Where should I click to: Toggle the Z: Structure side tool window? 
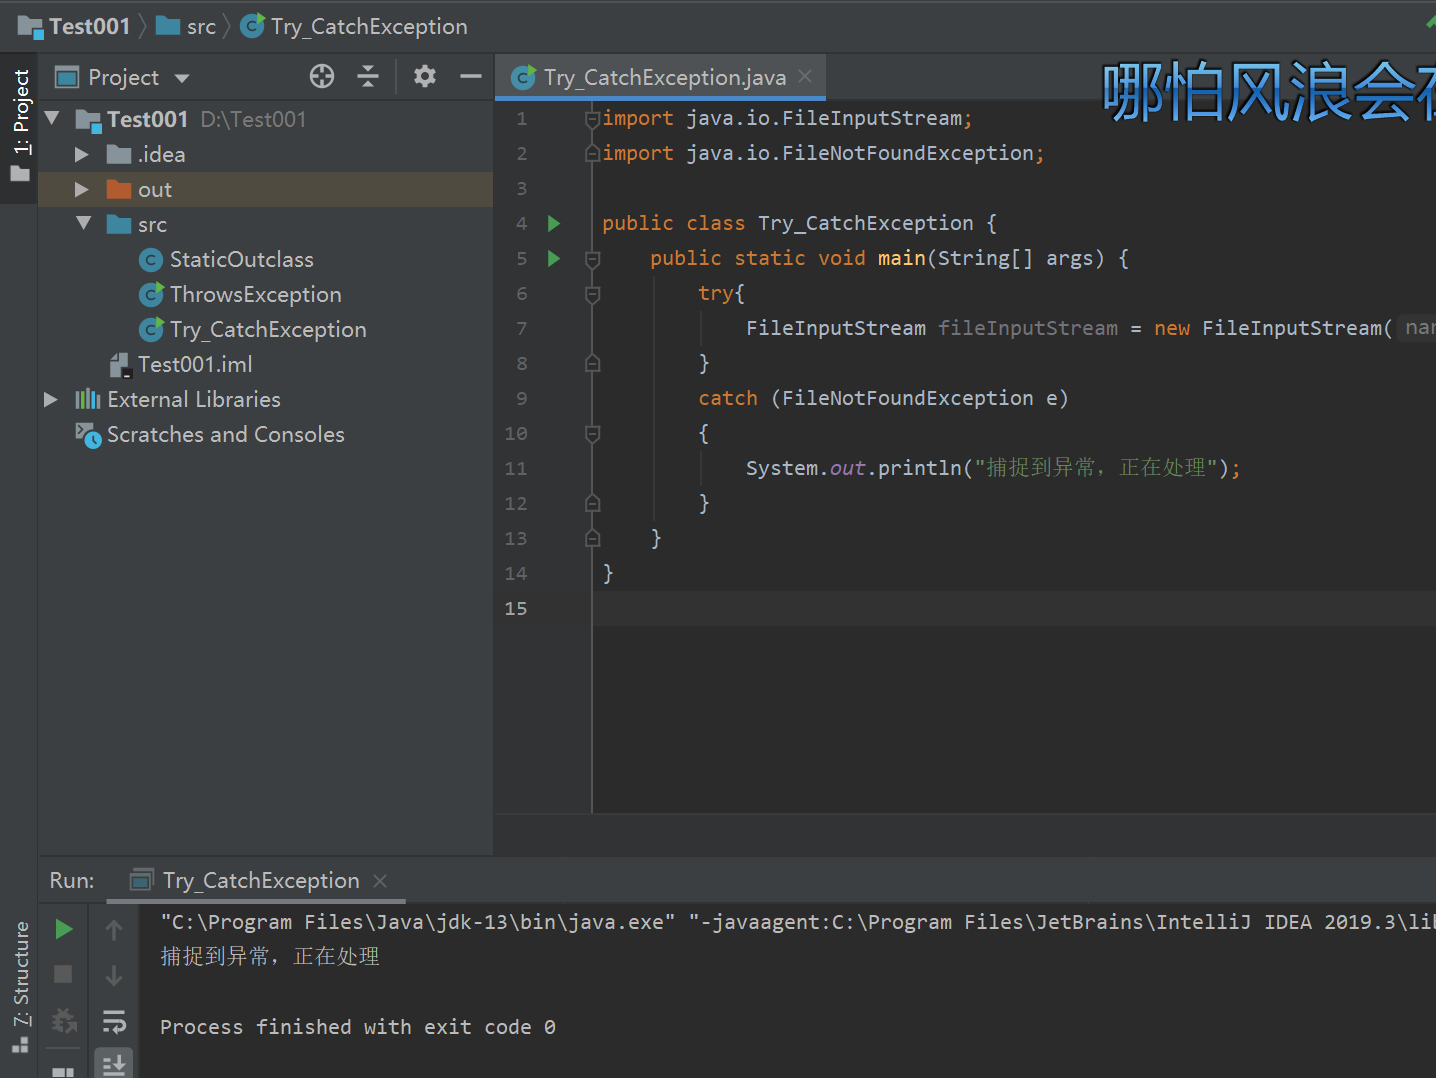click(x=20, y=986)
